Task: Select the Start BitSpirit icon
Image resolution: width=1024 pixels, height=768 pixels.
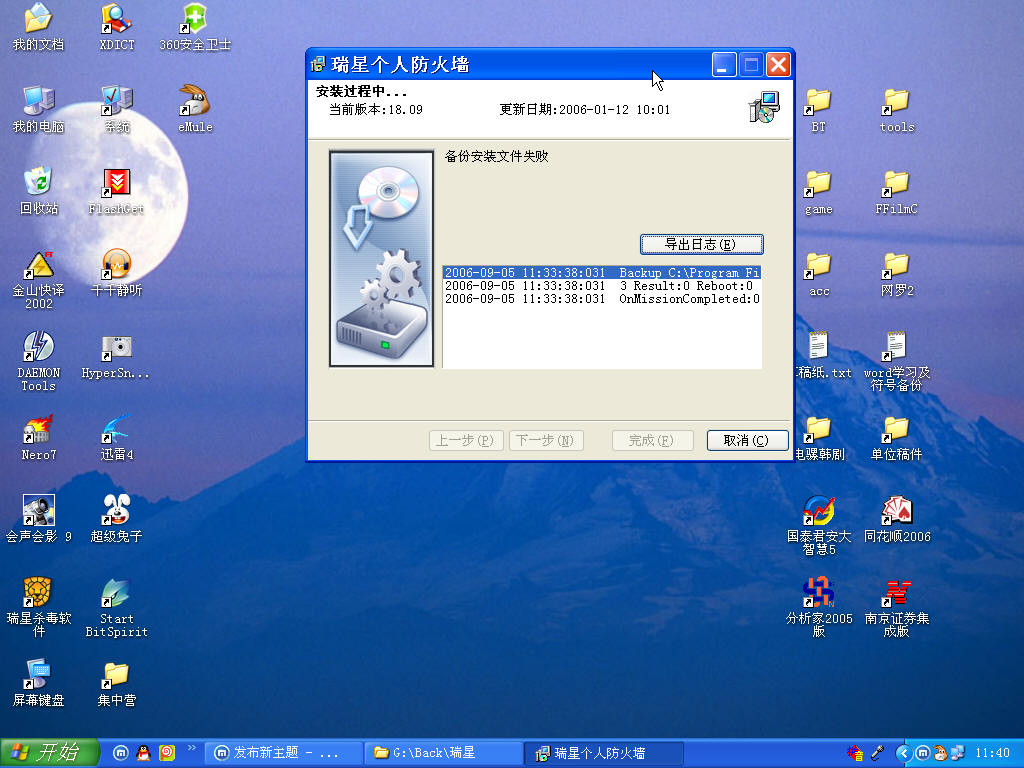Action: [x=117, y=607]
